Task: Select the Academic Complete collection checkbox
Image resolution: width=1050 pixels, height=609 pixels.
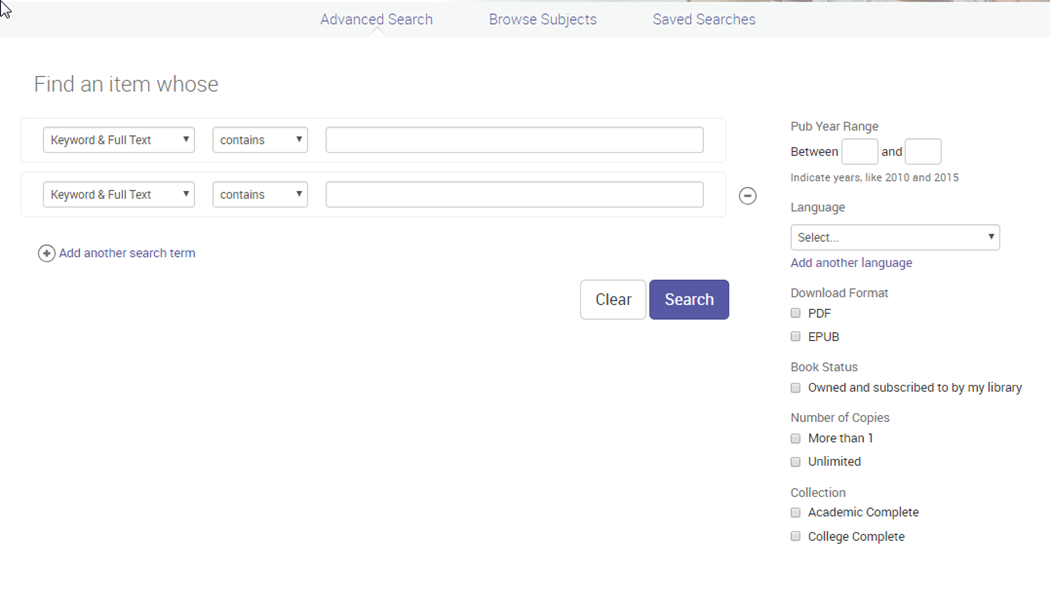Action: click(795, 512)
